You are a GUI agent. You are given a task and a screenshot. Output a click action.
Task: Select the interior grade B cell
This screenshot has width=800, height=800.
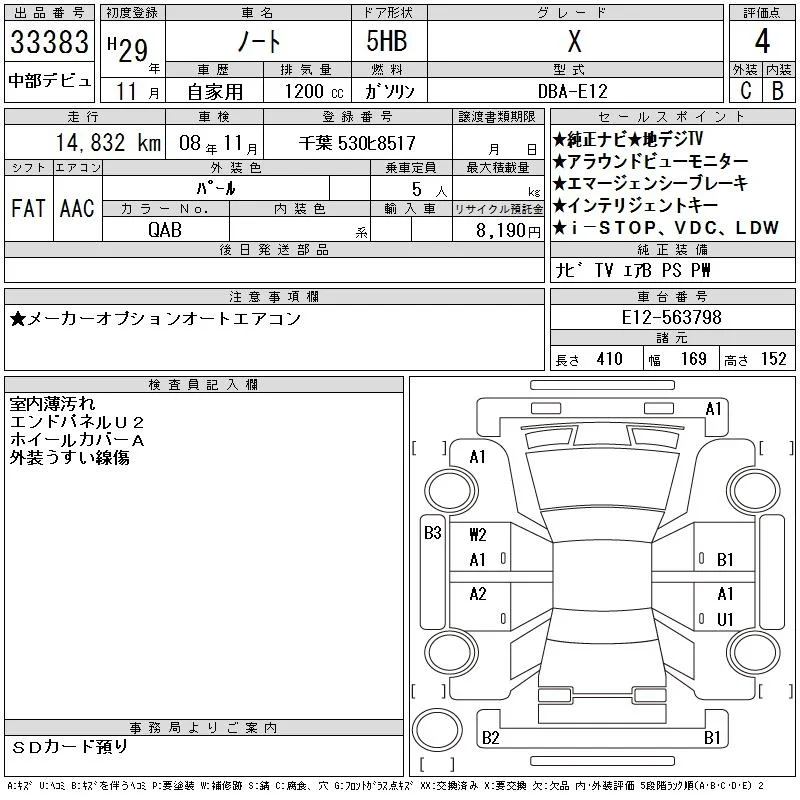click(x=778, y=91)
